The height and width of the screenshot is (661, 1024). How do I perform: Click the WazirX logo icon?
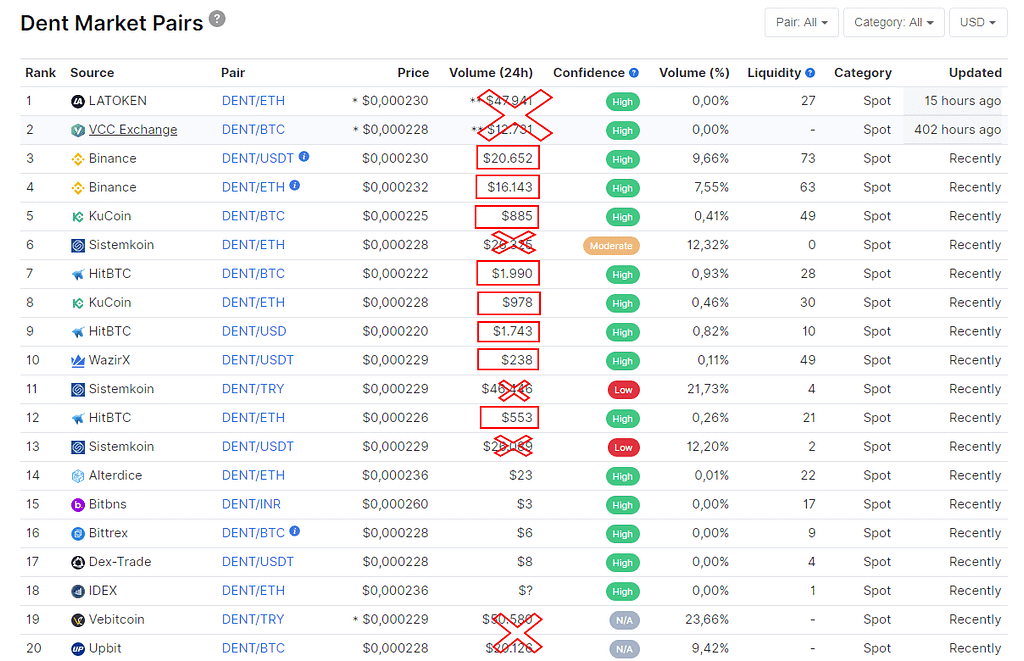click(x=78, y=361)
